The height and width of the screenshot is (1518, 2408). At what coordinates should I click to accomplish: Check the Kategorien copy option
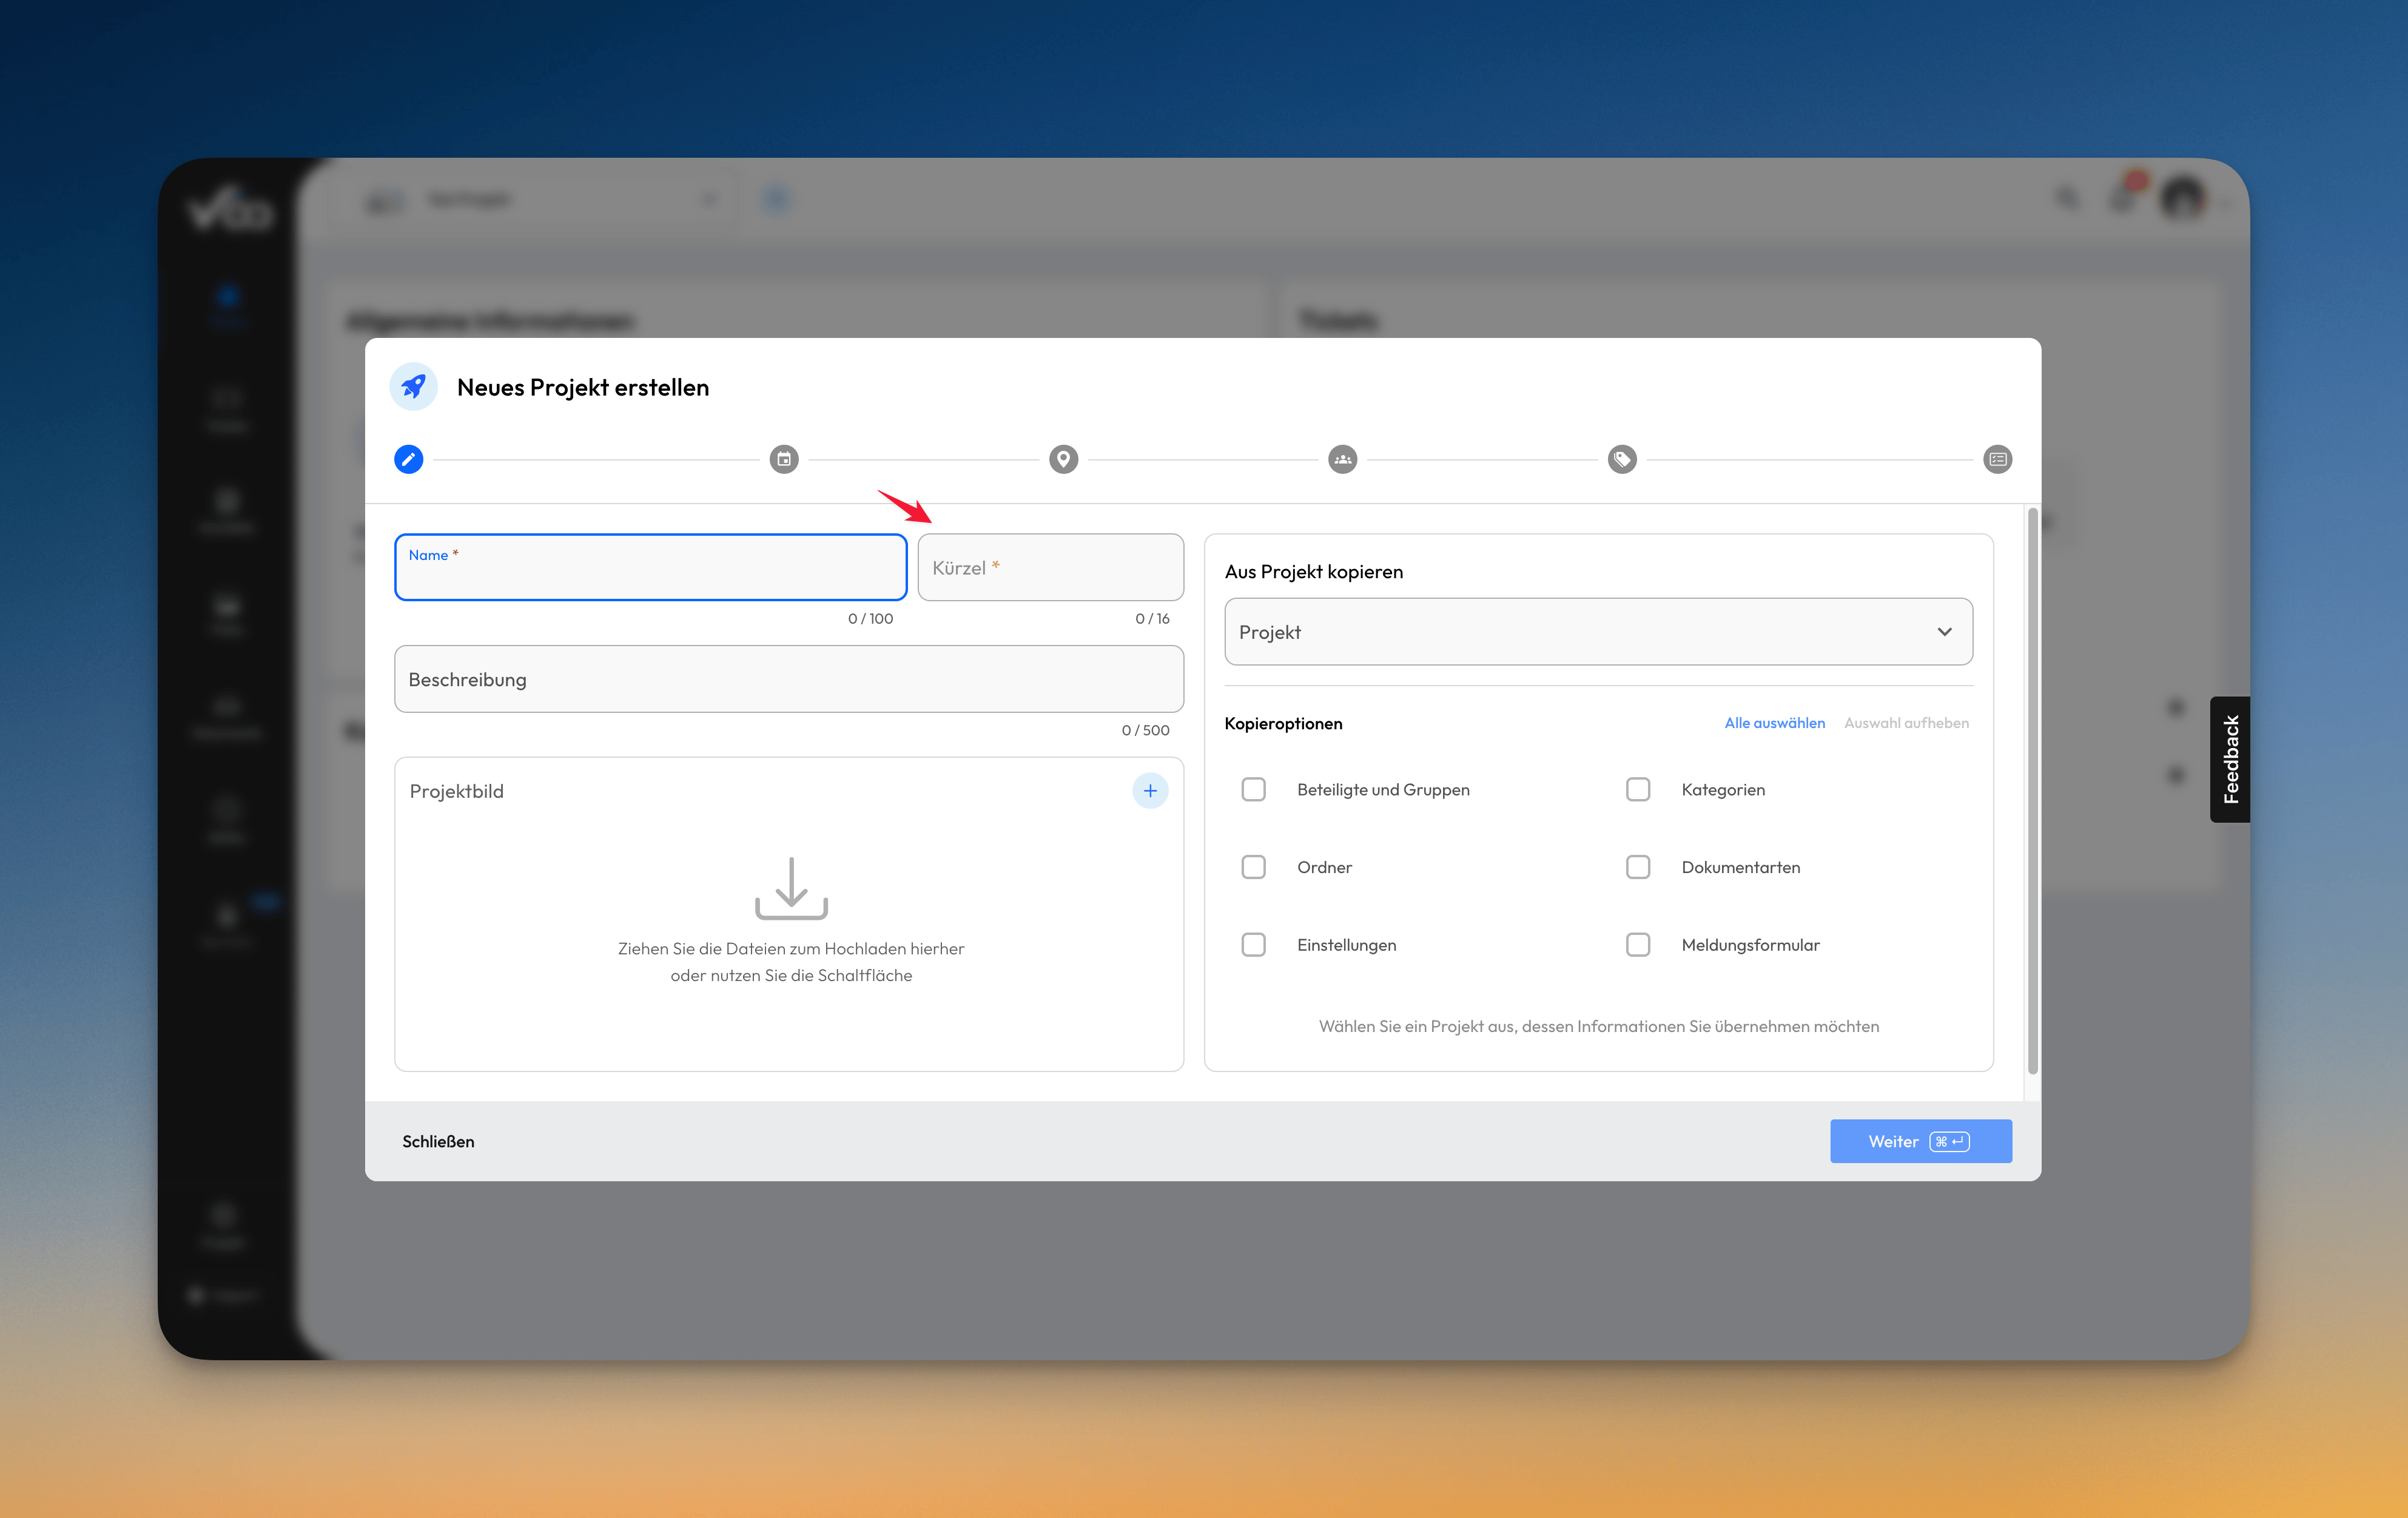(1638, 789)
